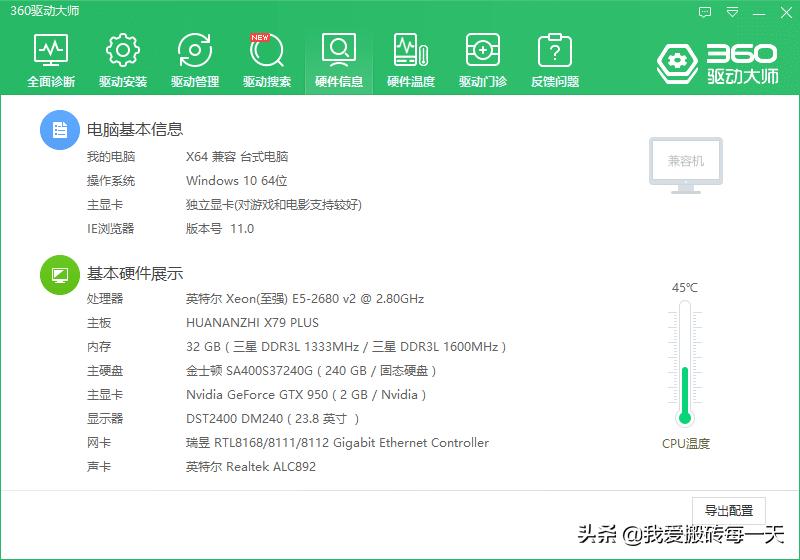
Task: Click the 显示器 label
Action: 105,419
